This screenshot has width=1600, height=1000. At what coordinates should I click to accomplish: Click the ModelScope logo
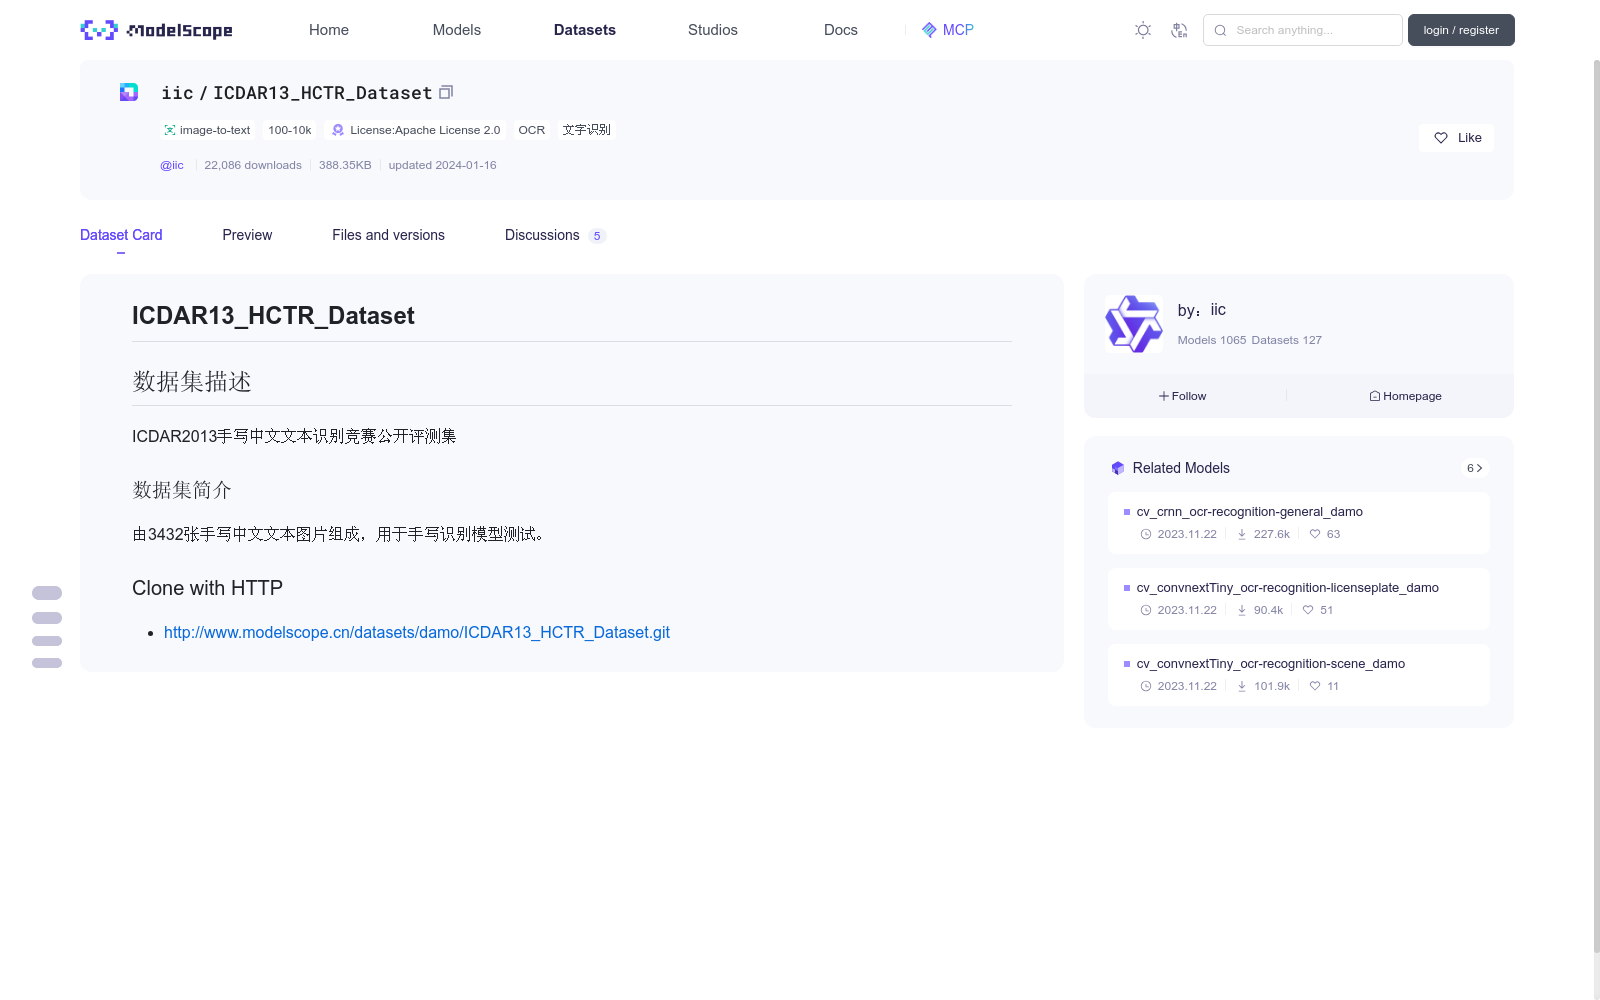coord(156,30)
